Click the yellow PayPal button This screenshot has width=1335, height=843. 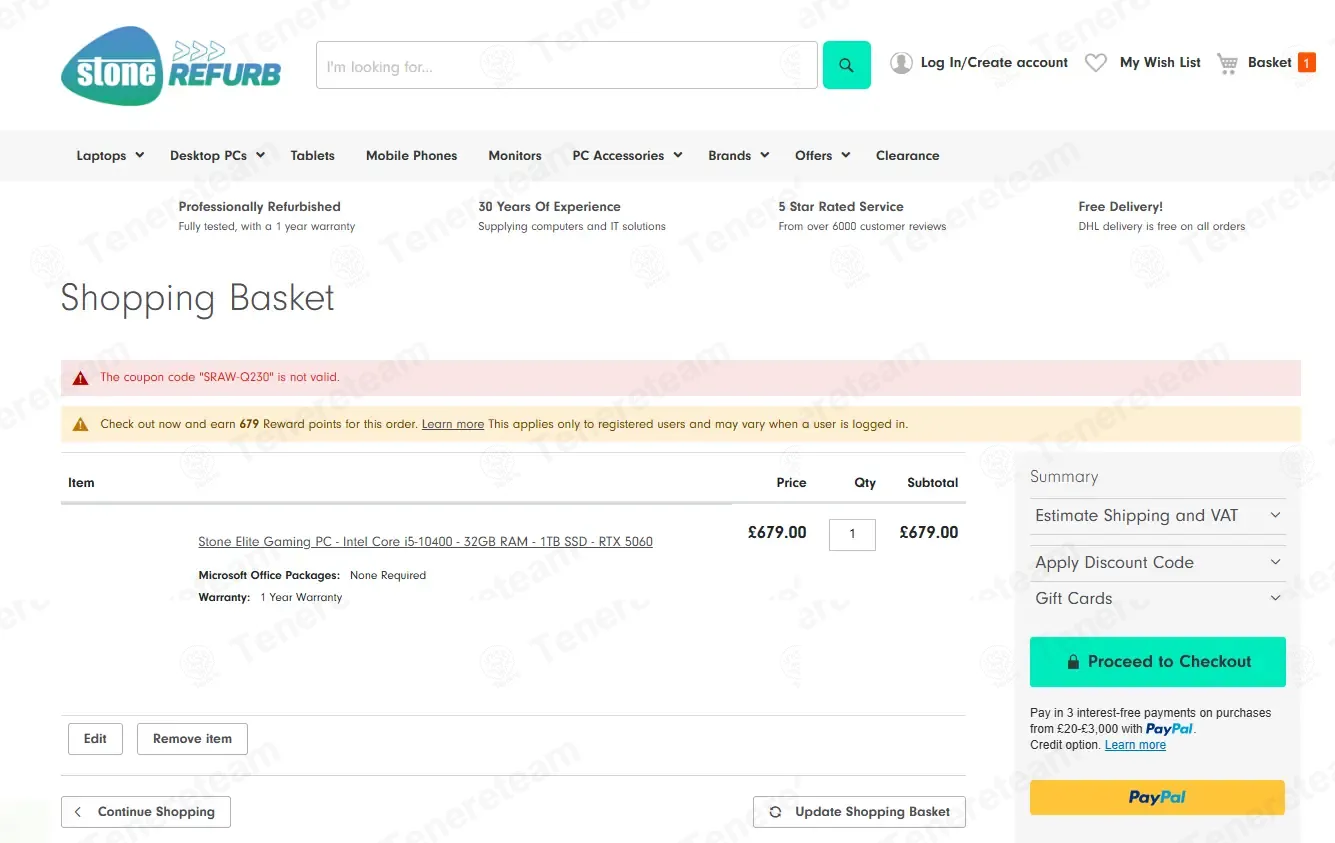pos(1157,798)
